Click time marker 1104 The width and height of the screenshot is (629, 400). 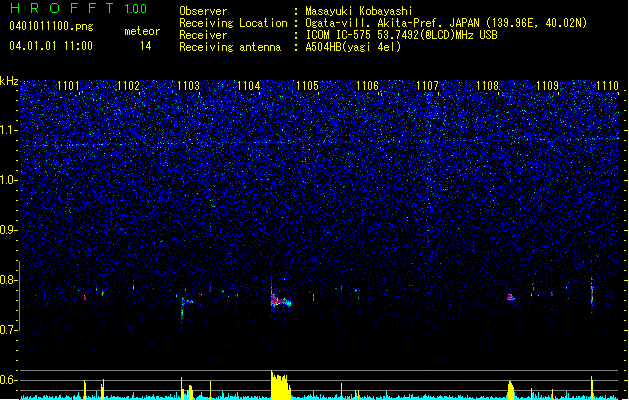click(x=248, y=86)
